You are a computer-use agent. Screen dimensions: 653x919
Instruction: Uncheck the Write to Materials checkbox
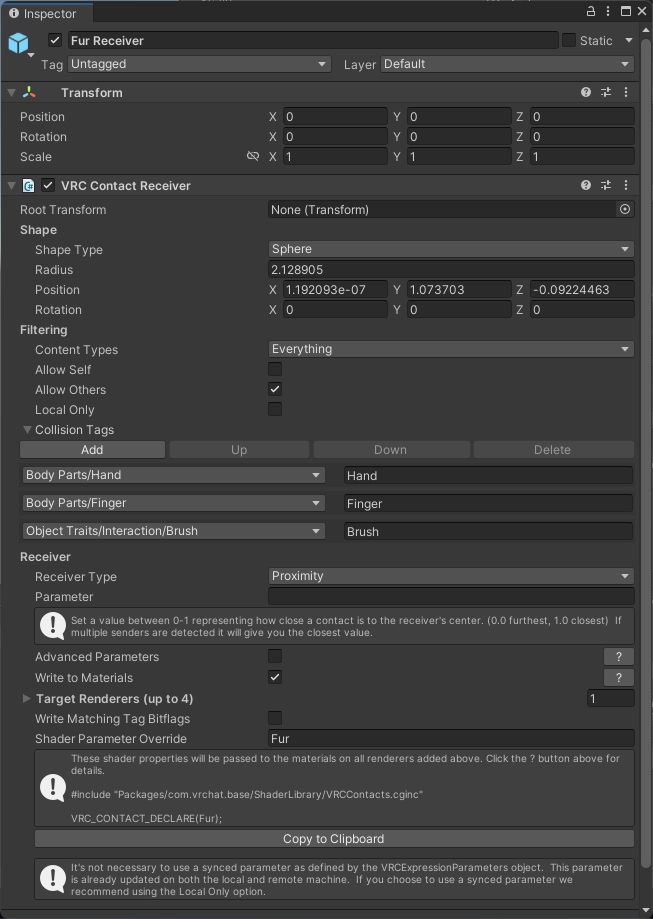click(x=275, y=677)
